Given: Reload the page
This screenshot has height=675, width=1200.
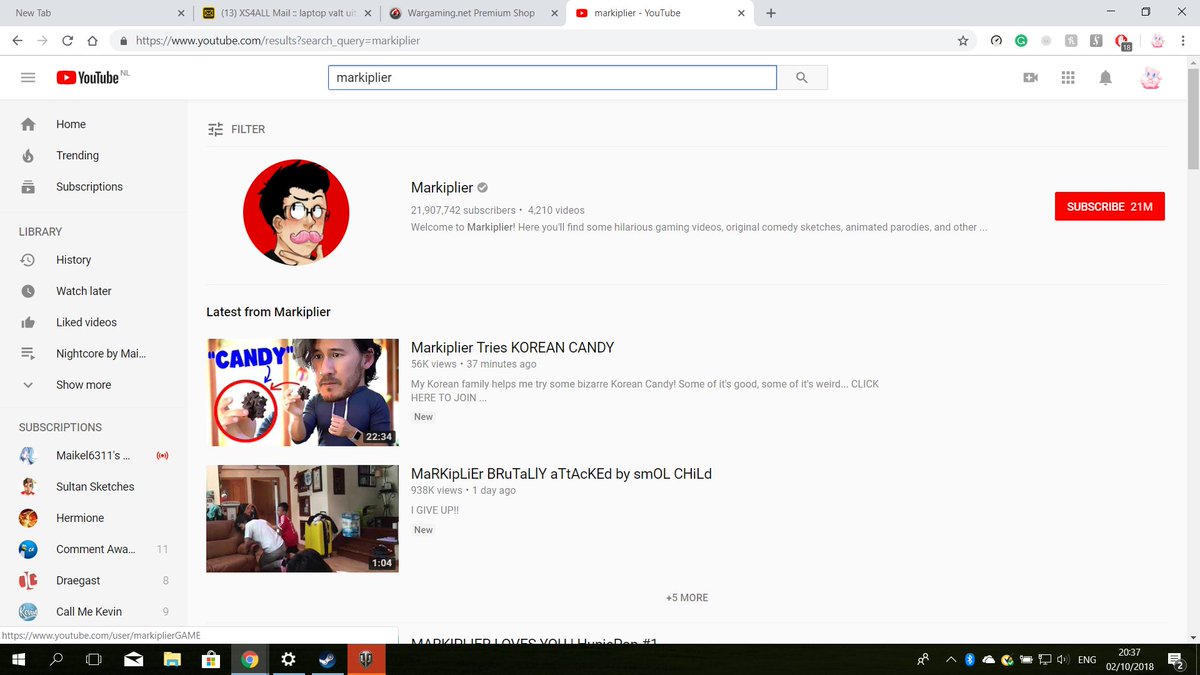Looking at the screenshot, I should (x=67, y=41).
